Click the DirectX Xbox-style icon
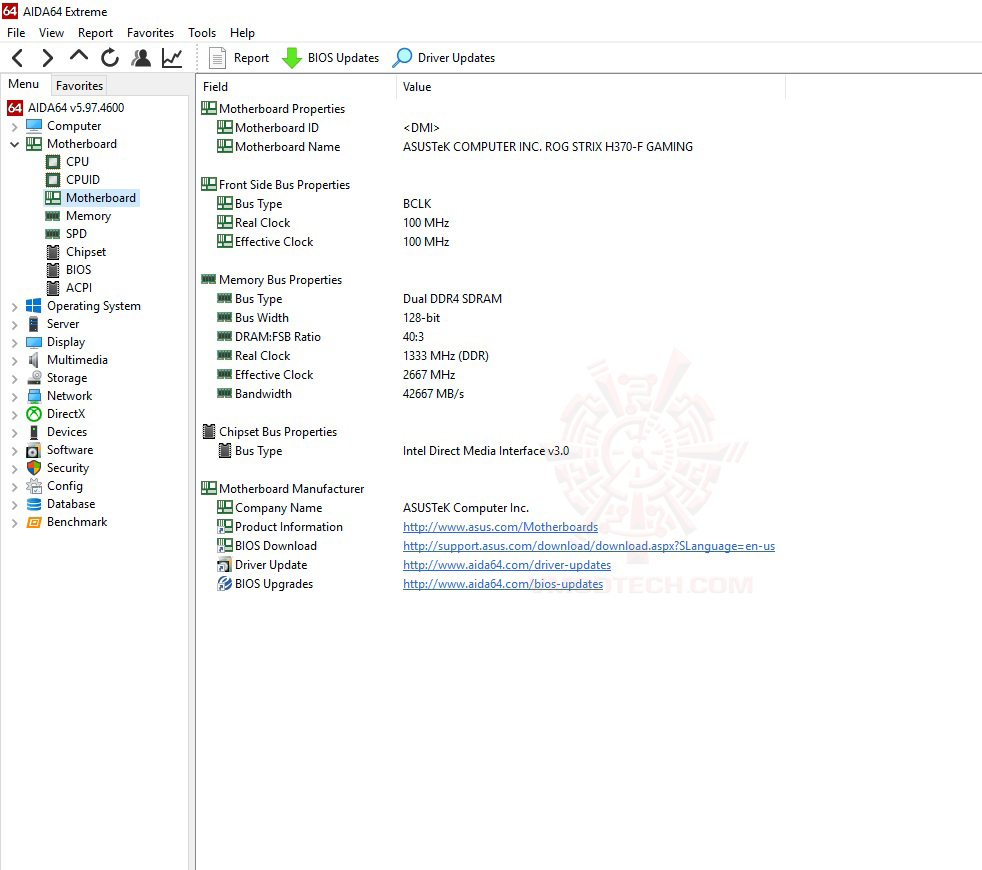The image size is (982, 870). tap(34, 414)
